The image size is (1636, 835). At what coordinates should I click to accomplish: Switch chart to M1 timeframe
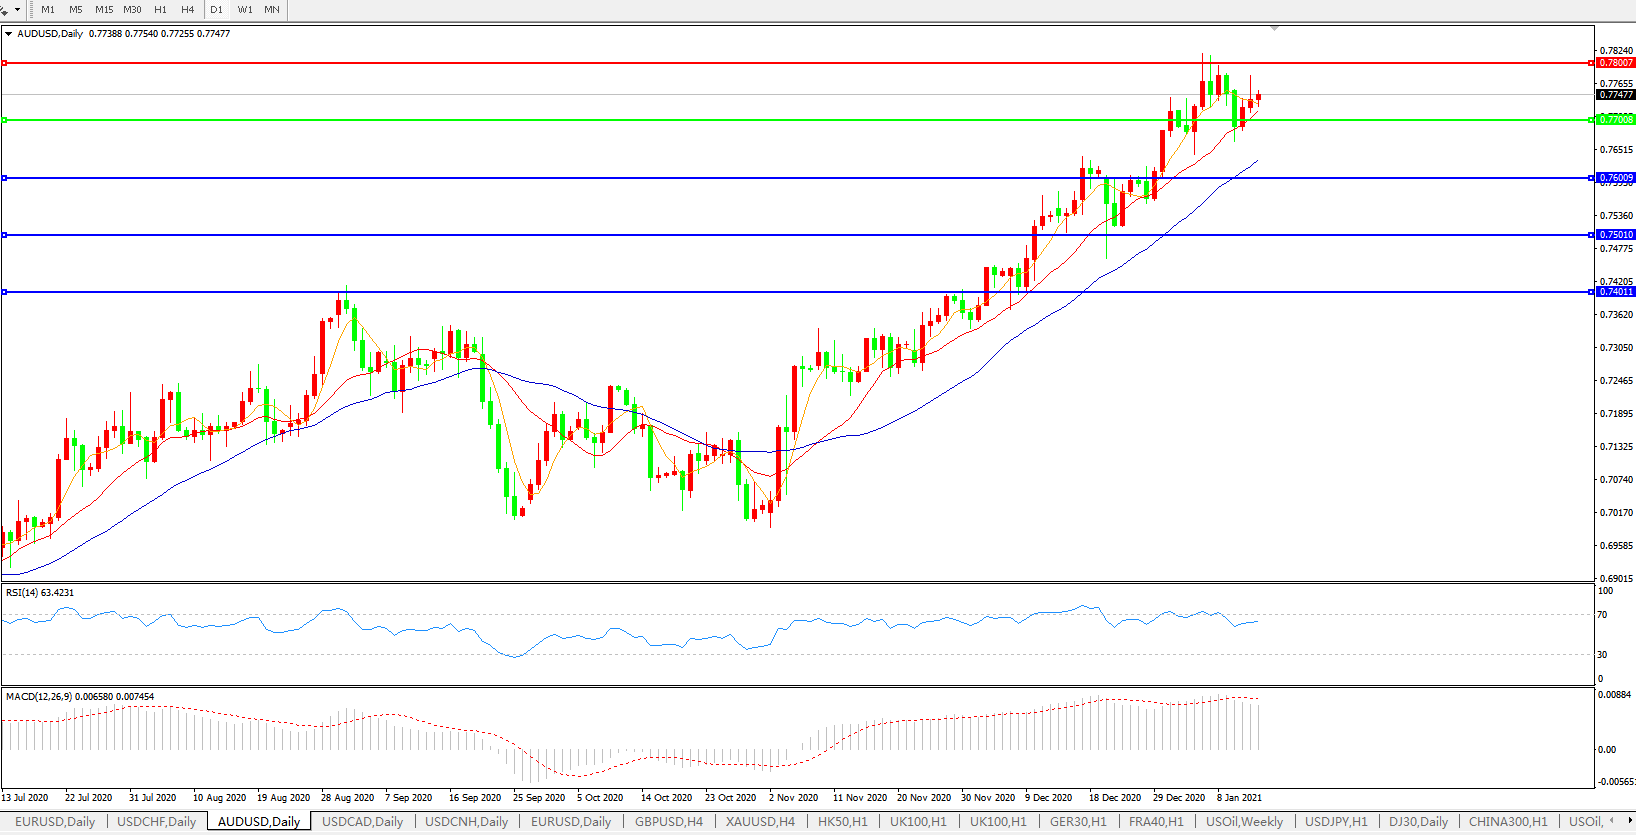pyautogui.click(x=48, y=10)
